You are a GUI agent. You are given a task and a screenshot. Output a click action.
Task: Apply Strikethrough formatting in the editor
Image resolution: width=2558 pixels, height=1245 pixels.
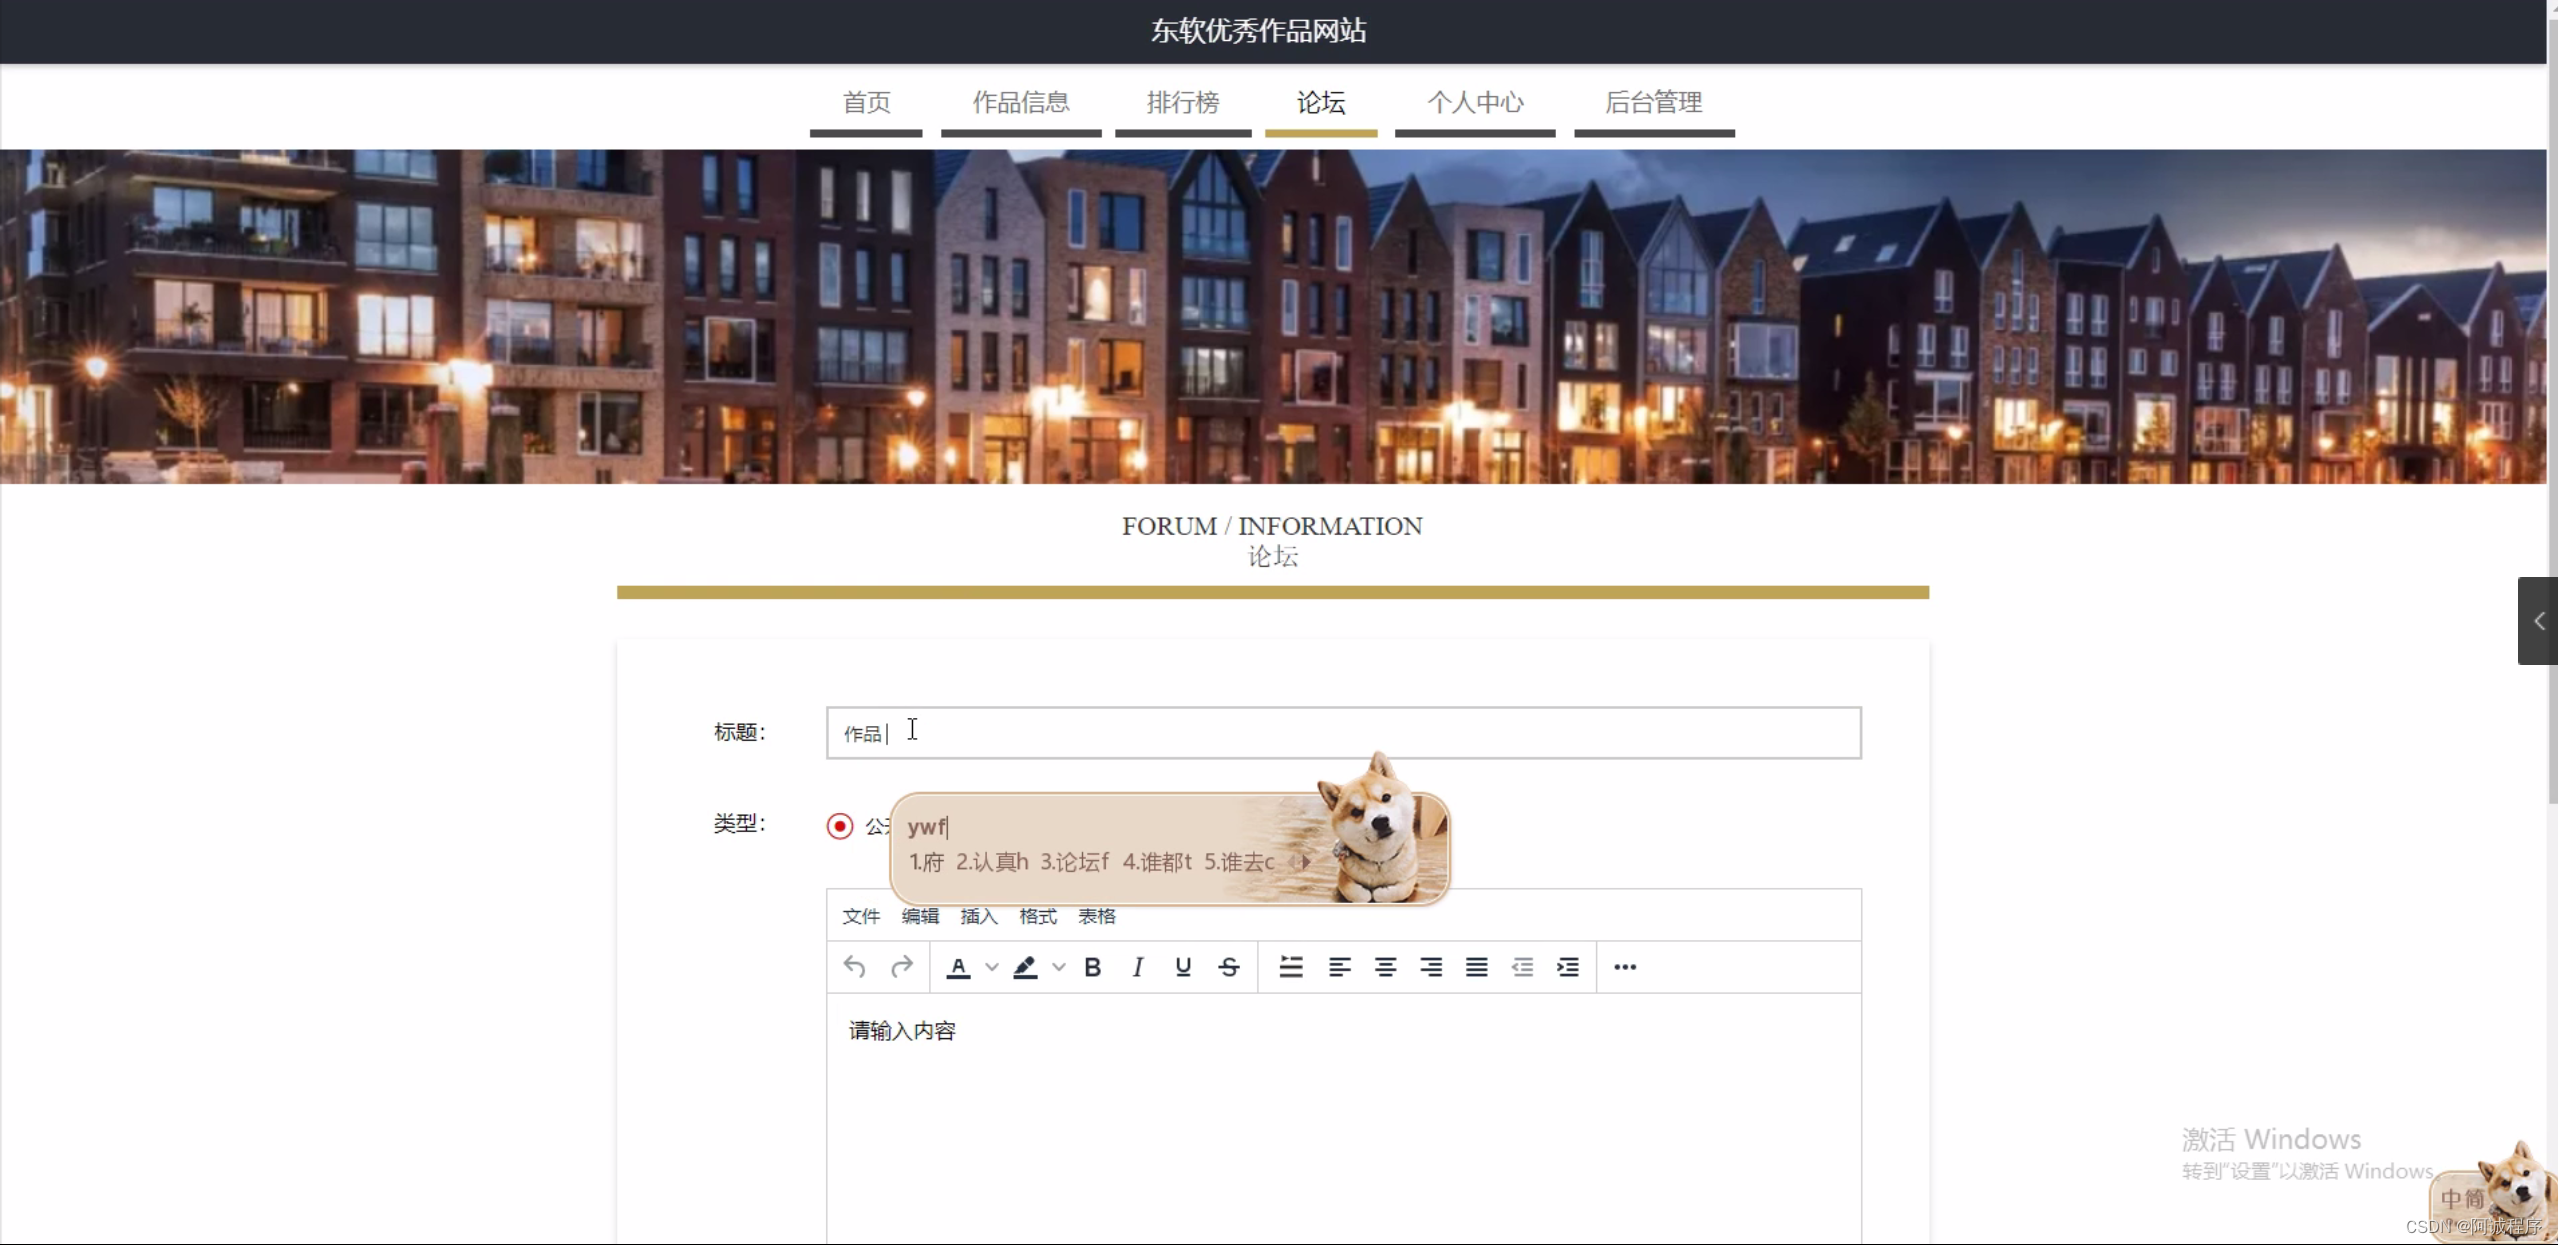coord(1227,967)
